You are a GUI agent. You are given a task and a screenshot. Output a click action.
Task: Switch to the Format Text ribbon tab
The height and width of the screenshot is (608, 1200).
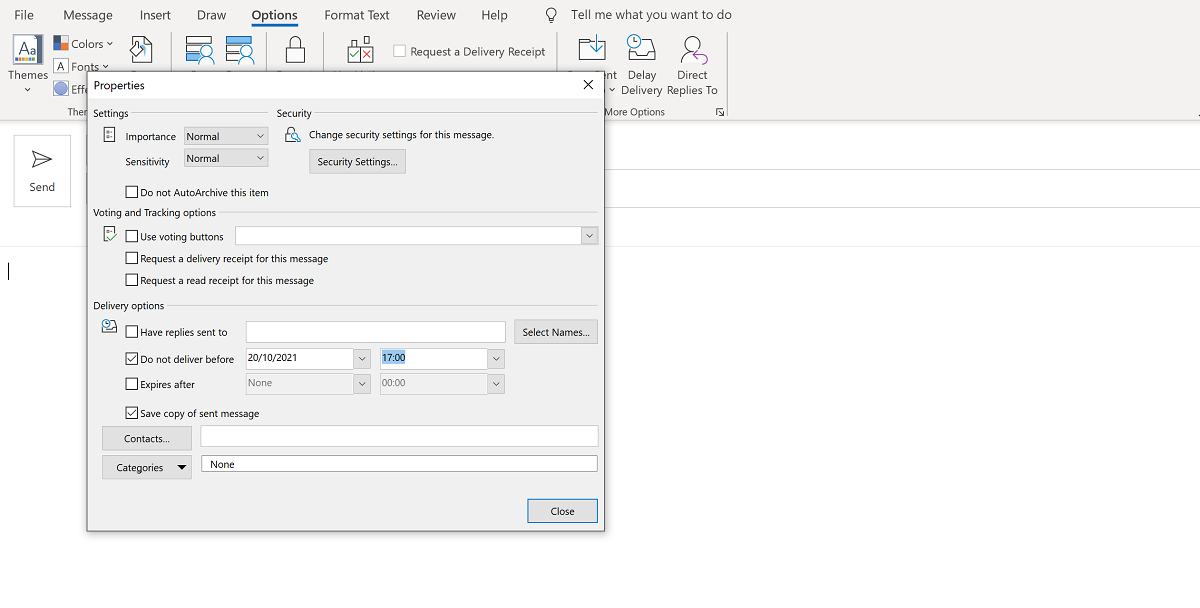pyautogui.click(x=357, y=15)
